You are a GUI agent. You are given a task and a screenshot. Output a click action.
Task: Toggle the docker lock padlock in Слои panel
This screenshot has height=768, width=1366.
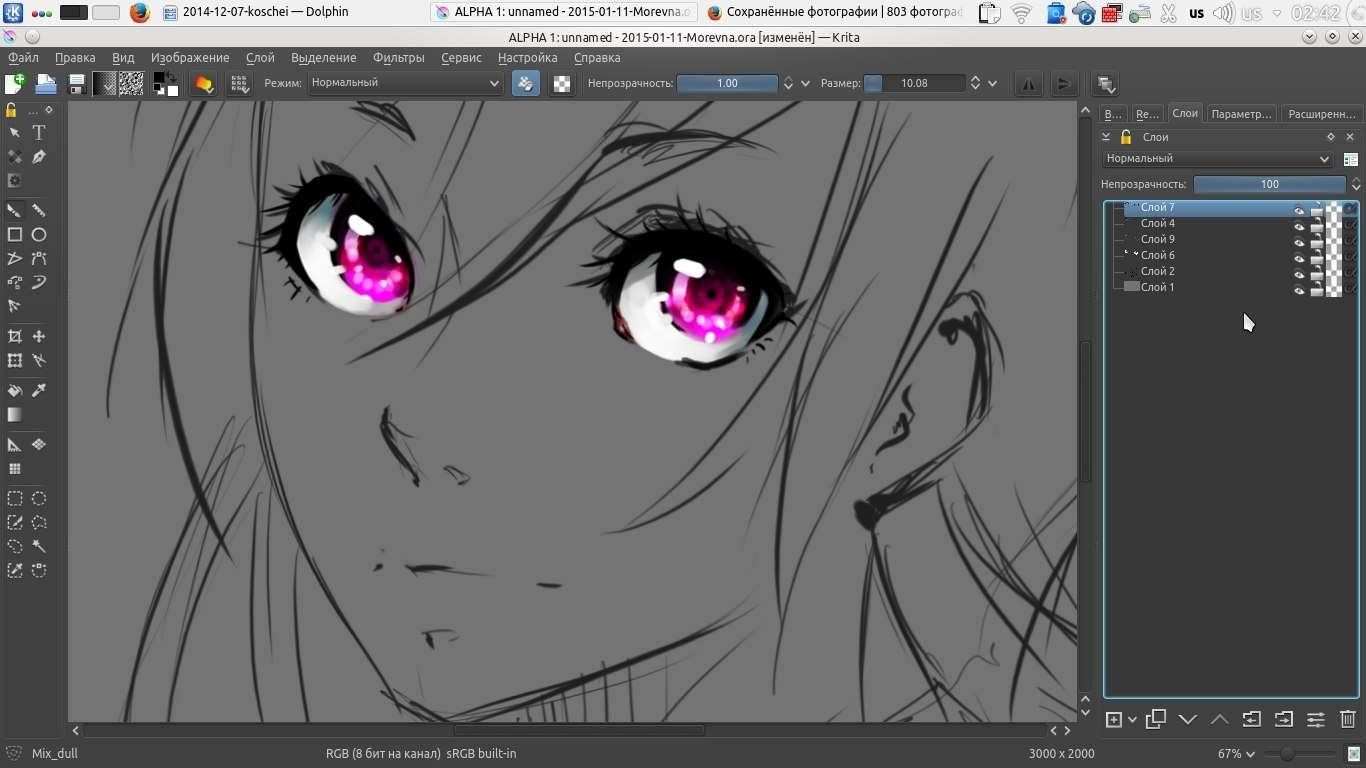click(1126, 137)
